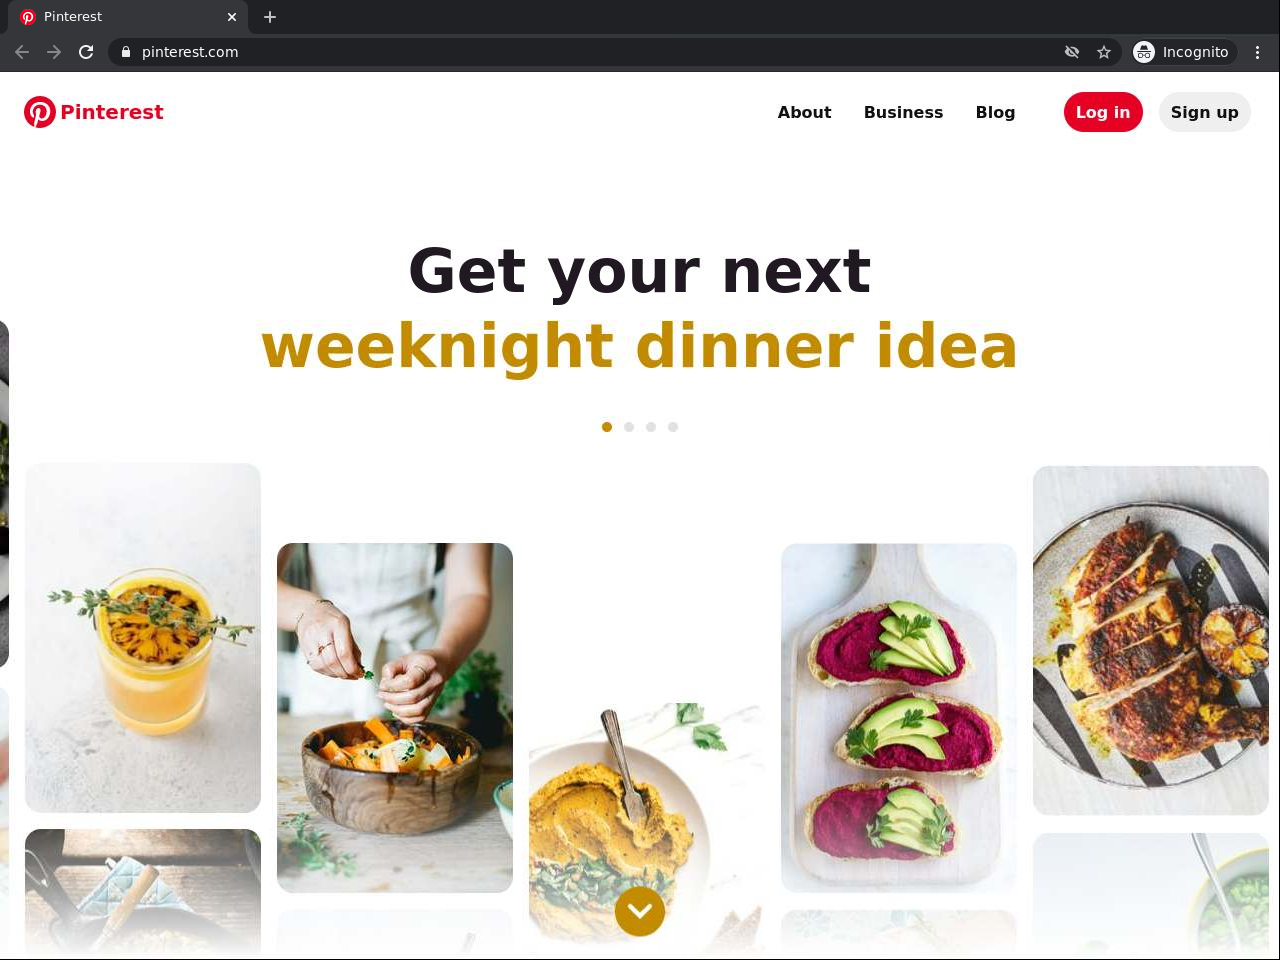
Task: Open the Chrome three-dot menu
Action: 1258,52
